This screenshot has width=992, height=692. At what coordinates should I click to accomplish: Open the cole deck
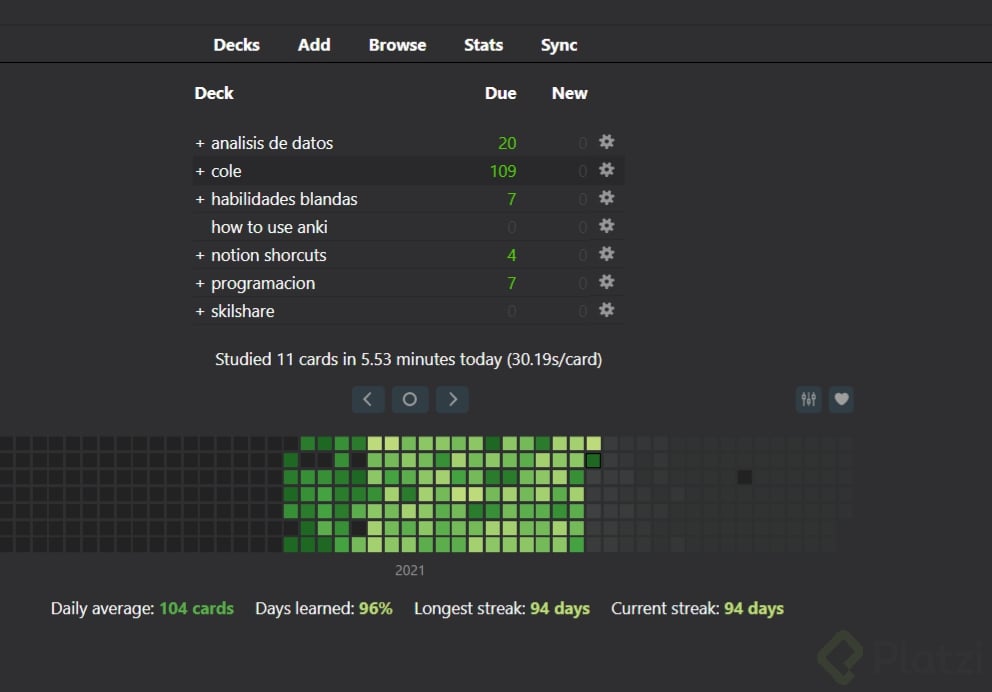click(226, 171)
